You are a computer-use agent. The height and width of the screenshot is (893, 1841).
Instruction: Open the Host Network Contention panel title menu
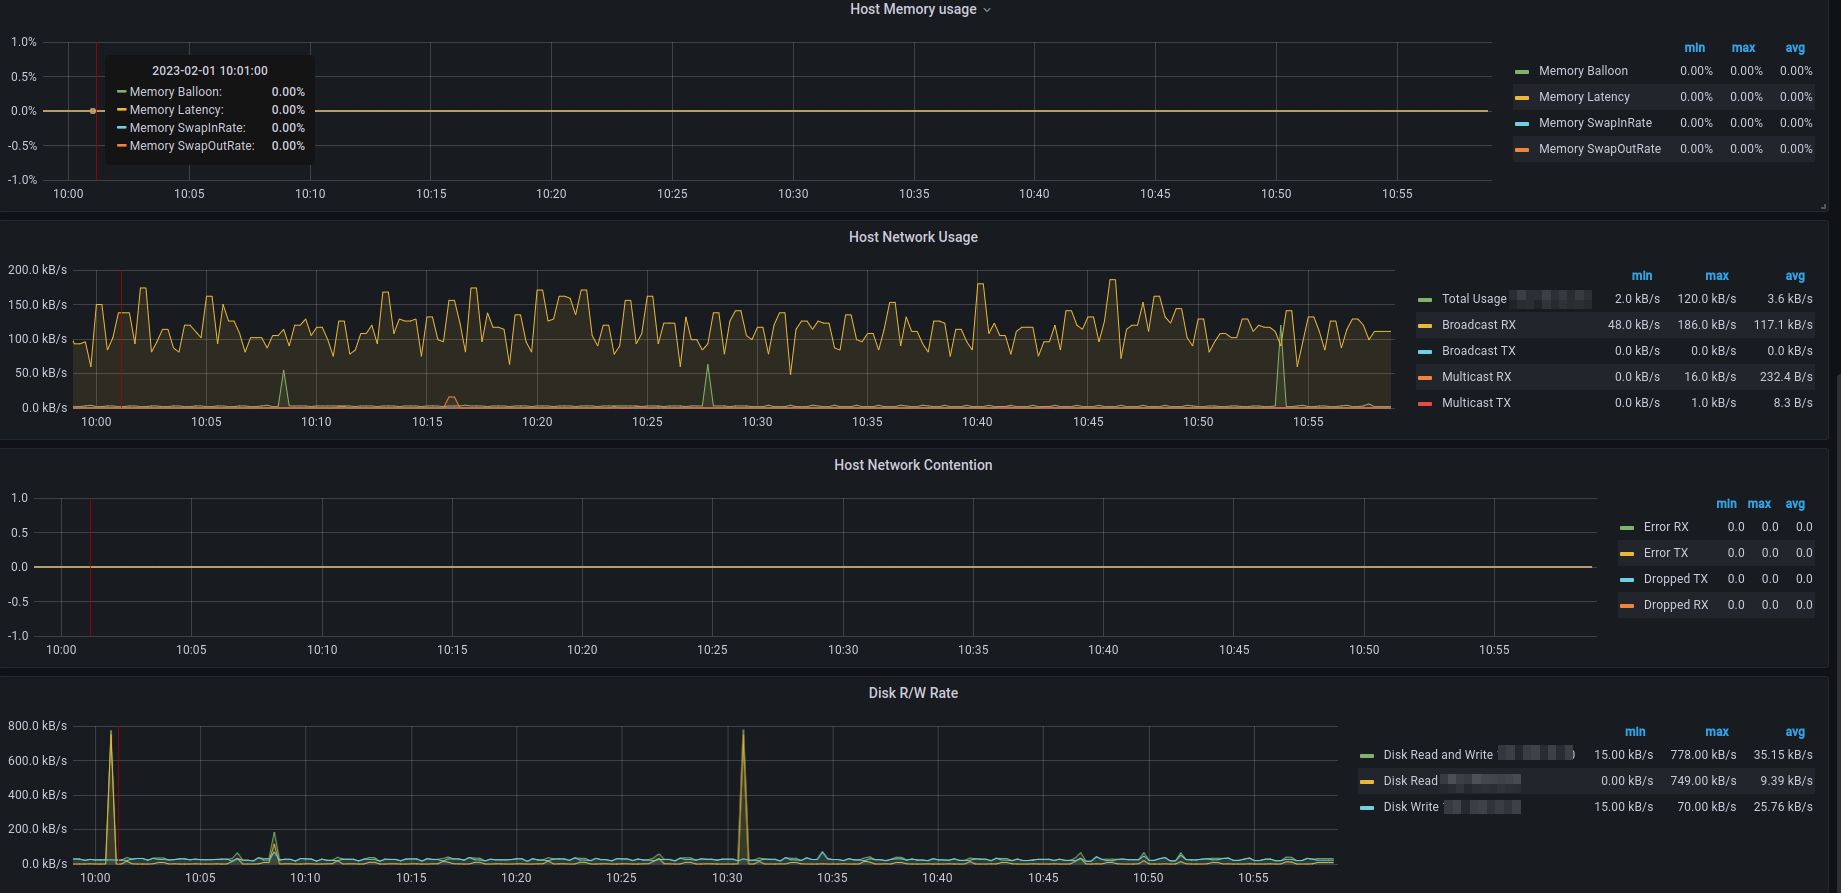[x=913, y=465]
